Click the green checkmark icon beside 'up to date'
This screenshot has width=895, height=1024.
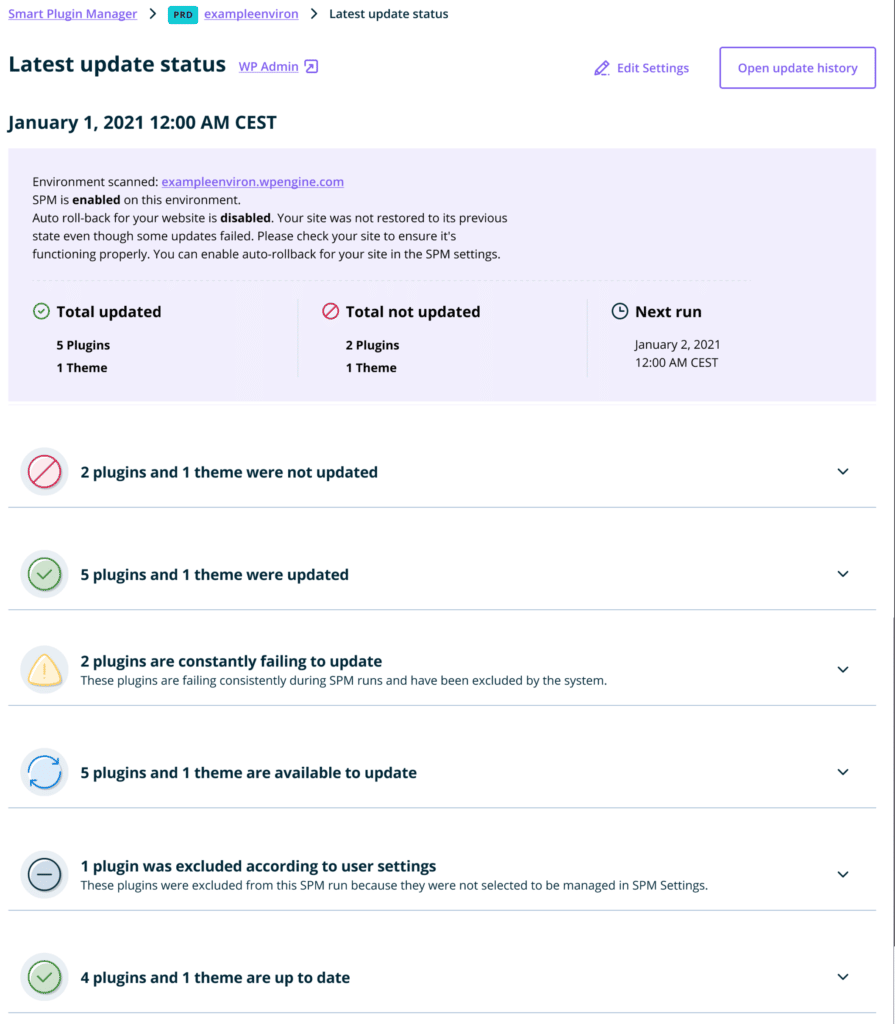coord(44,977)
